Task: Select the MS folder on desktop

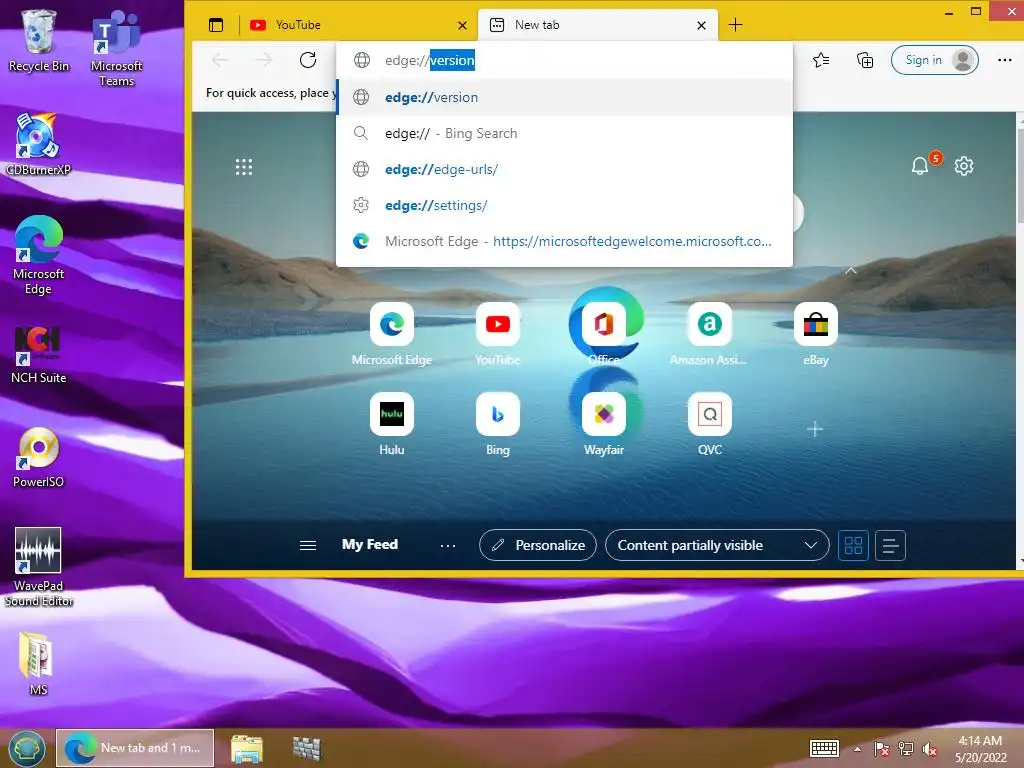Action: pyautogui.click(x=38, y=664)
